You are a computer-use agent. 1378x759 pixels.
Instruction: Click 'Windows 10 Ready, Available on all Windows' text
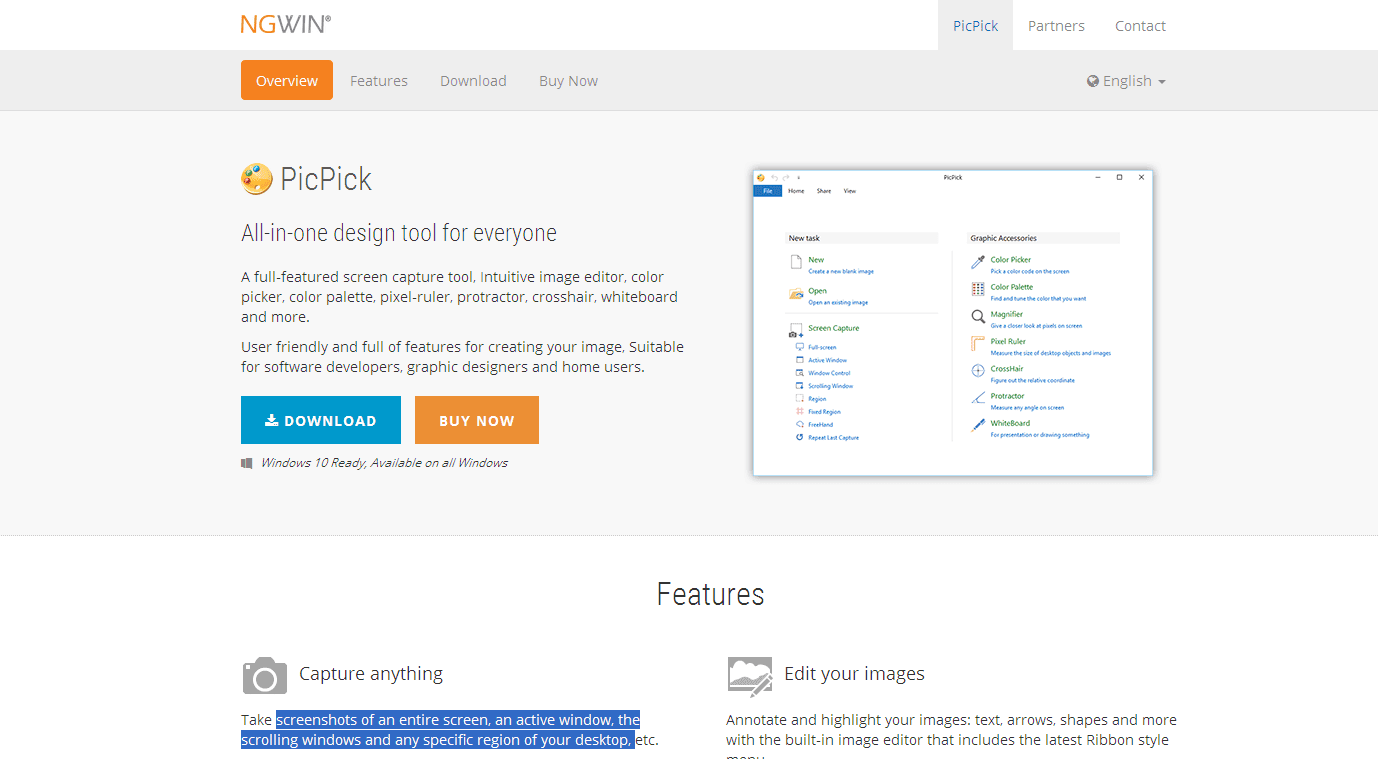(384, 463)
